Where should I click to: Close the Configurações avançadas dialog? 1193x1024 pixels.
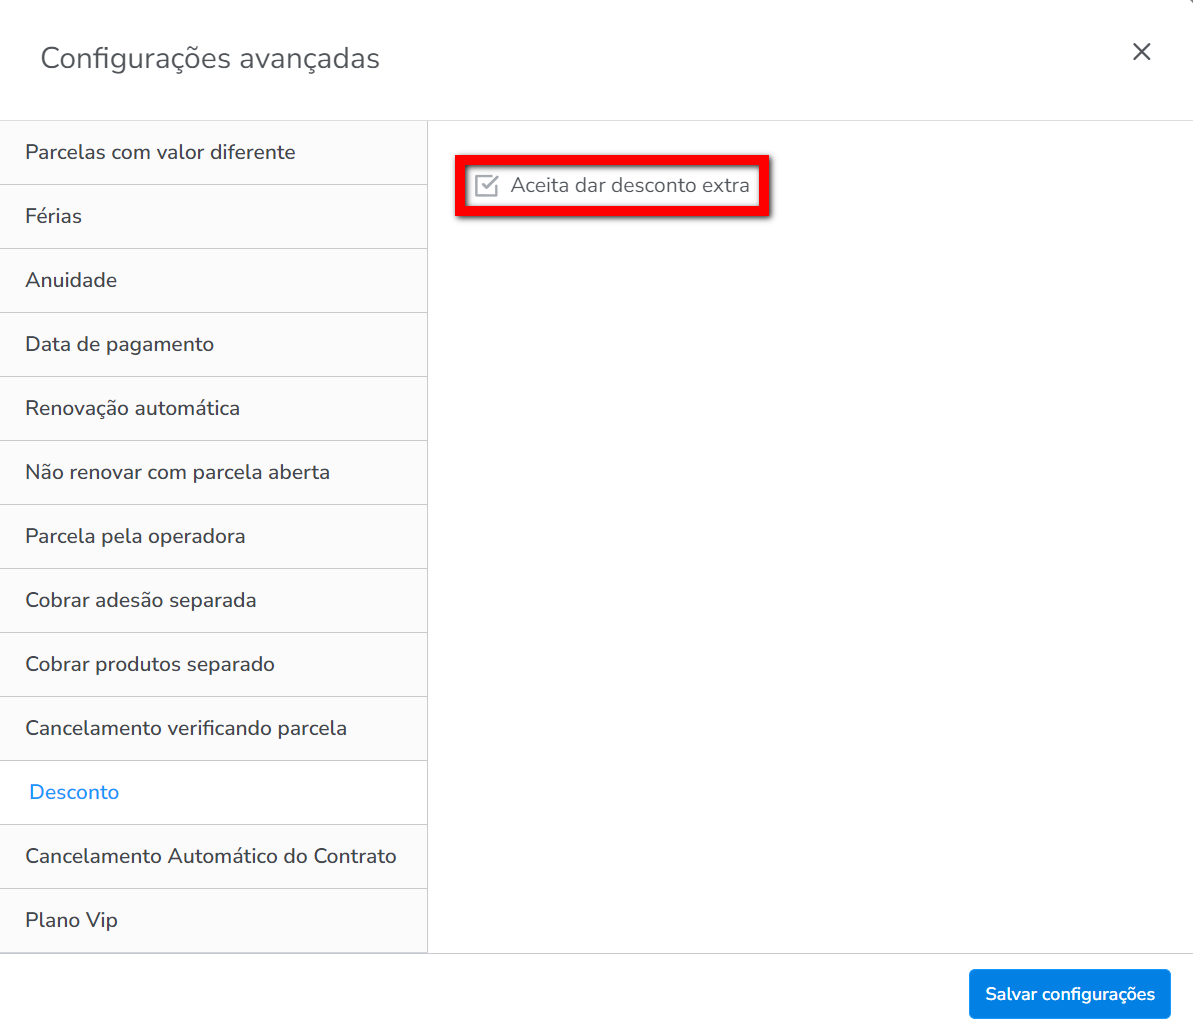coord(1141,52)
